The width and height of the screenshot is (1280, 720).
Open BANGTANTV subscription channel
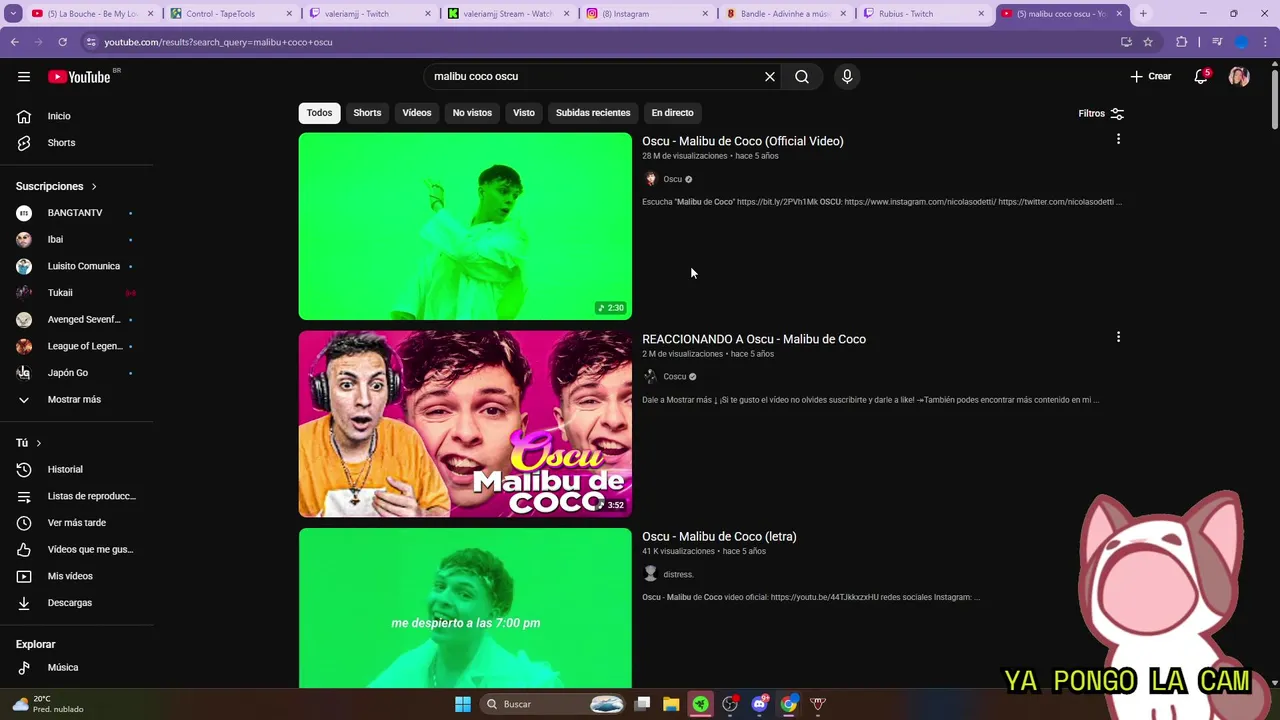point(76,213)
